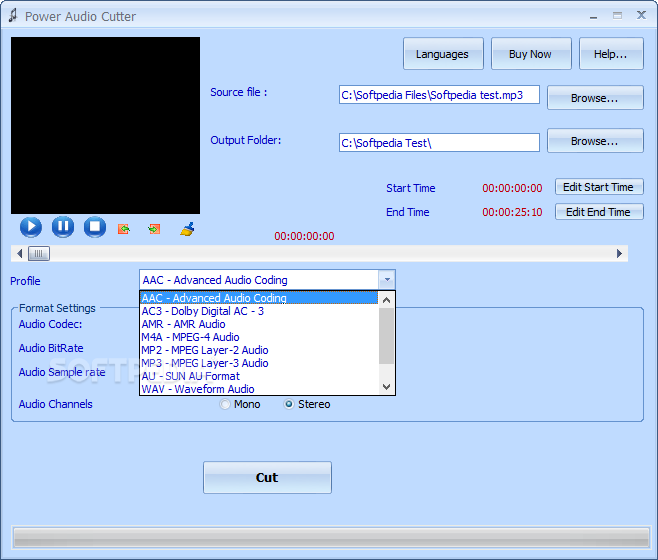Click the seek bar left arrow
658x560 pixels.
pyautogui.click(x=19, y=254)
